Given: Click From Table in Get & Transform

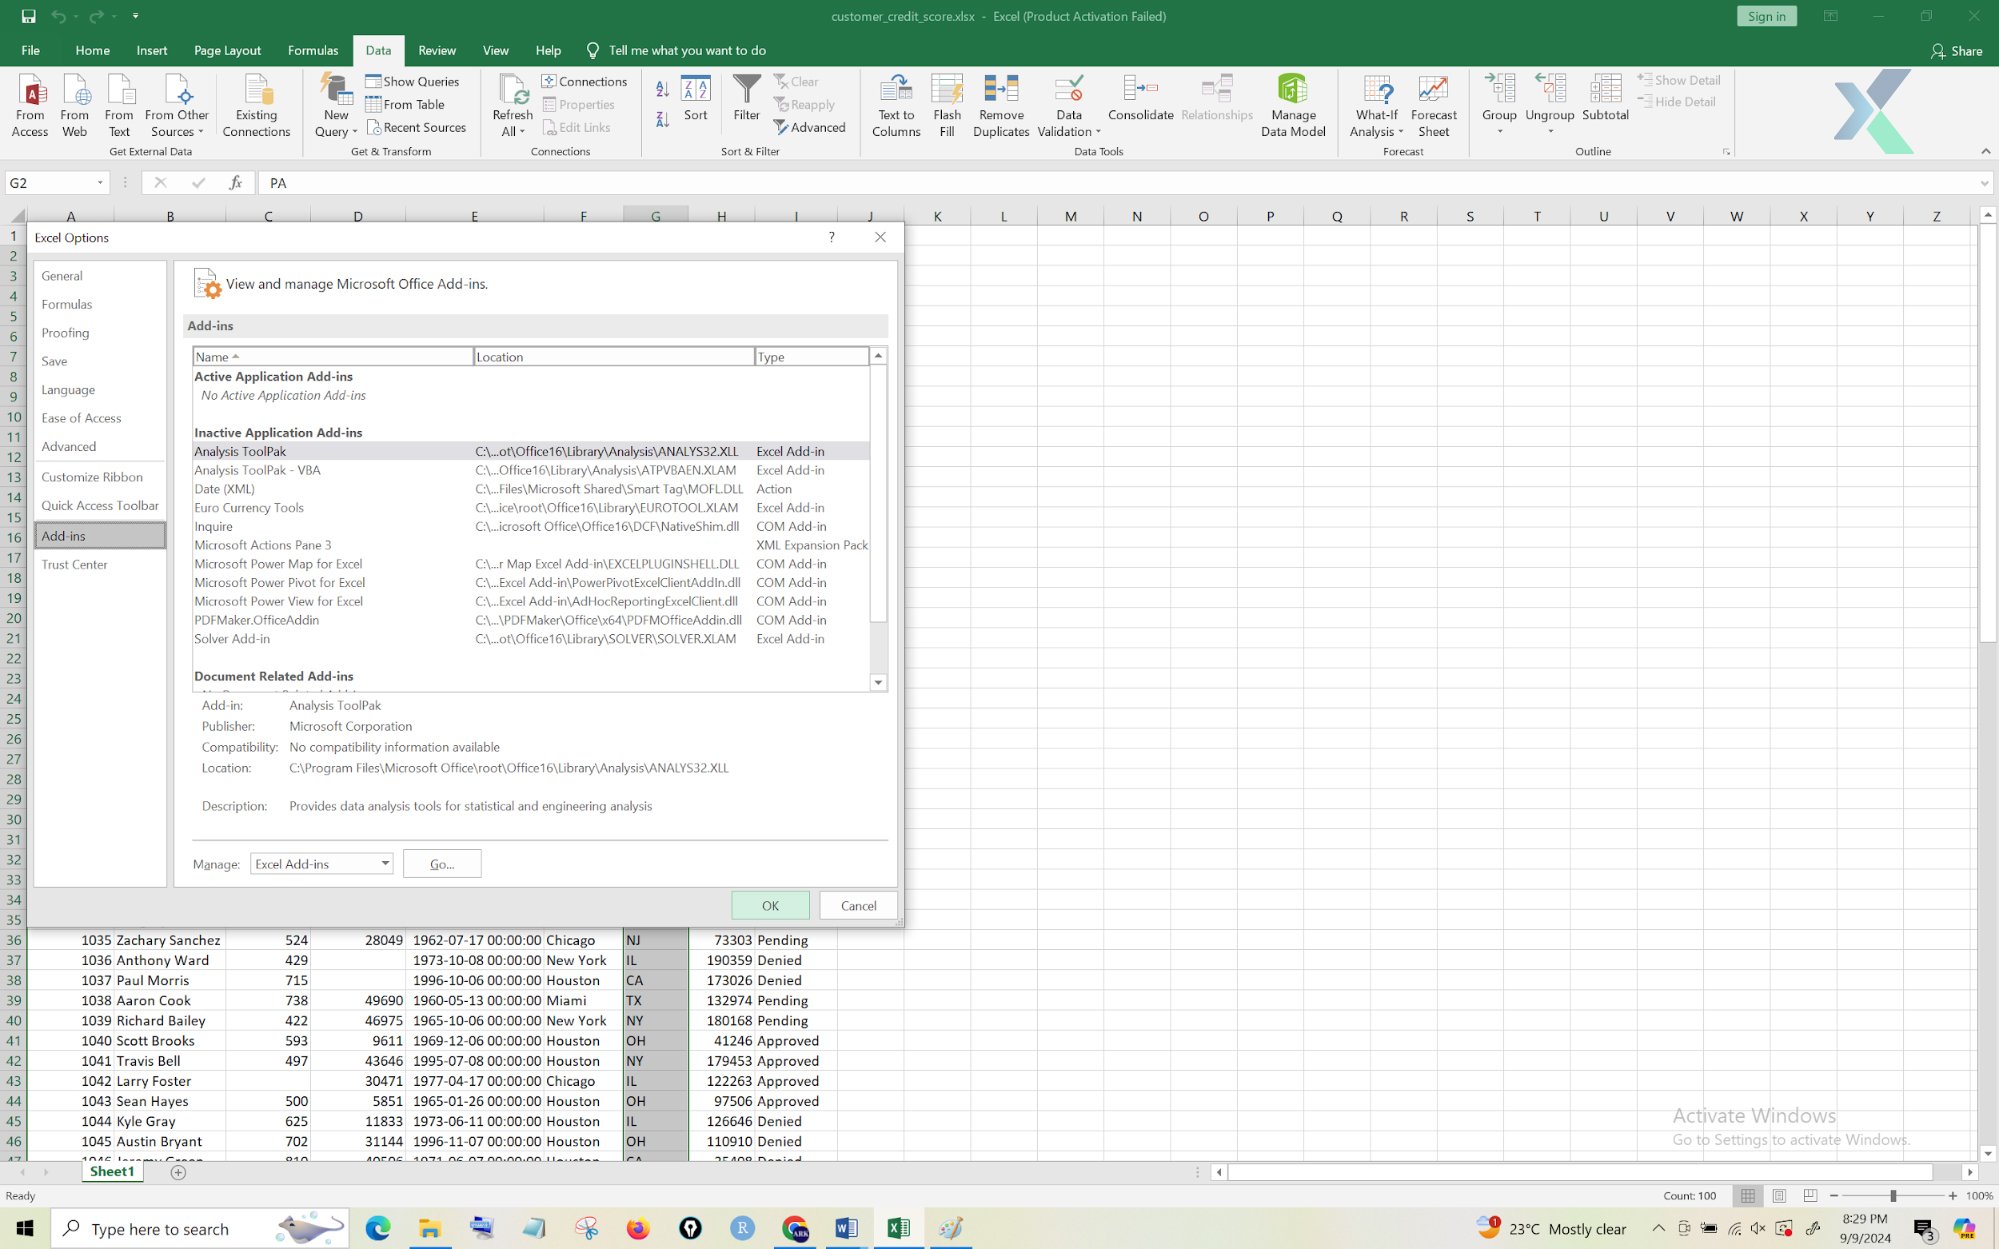Looking at the screenshot, I should pyautogui.click(x=405, y=104).
